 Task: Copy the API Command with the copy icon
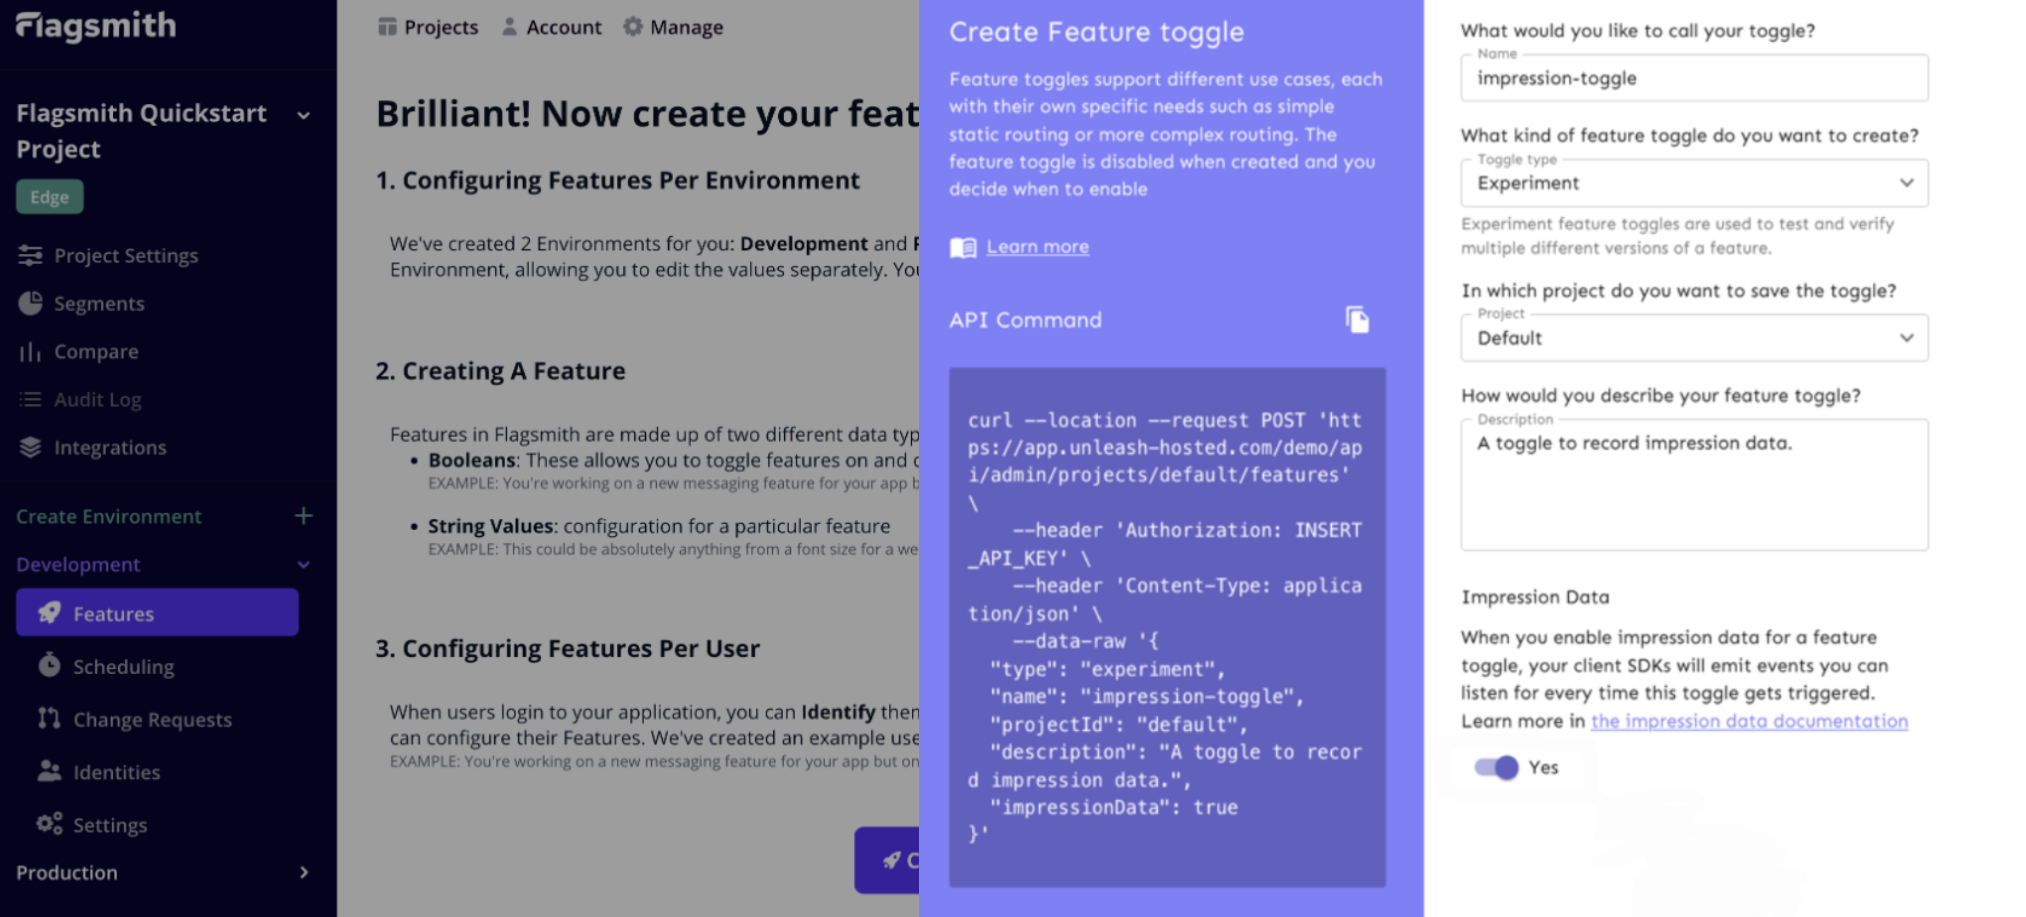coord(1357,319)
